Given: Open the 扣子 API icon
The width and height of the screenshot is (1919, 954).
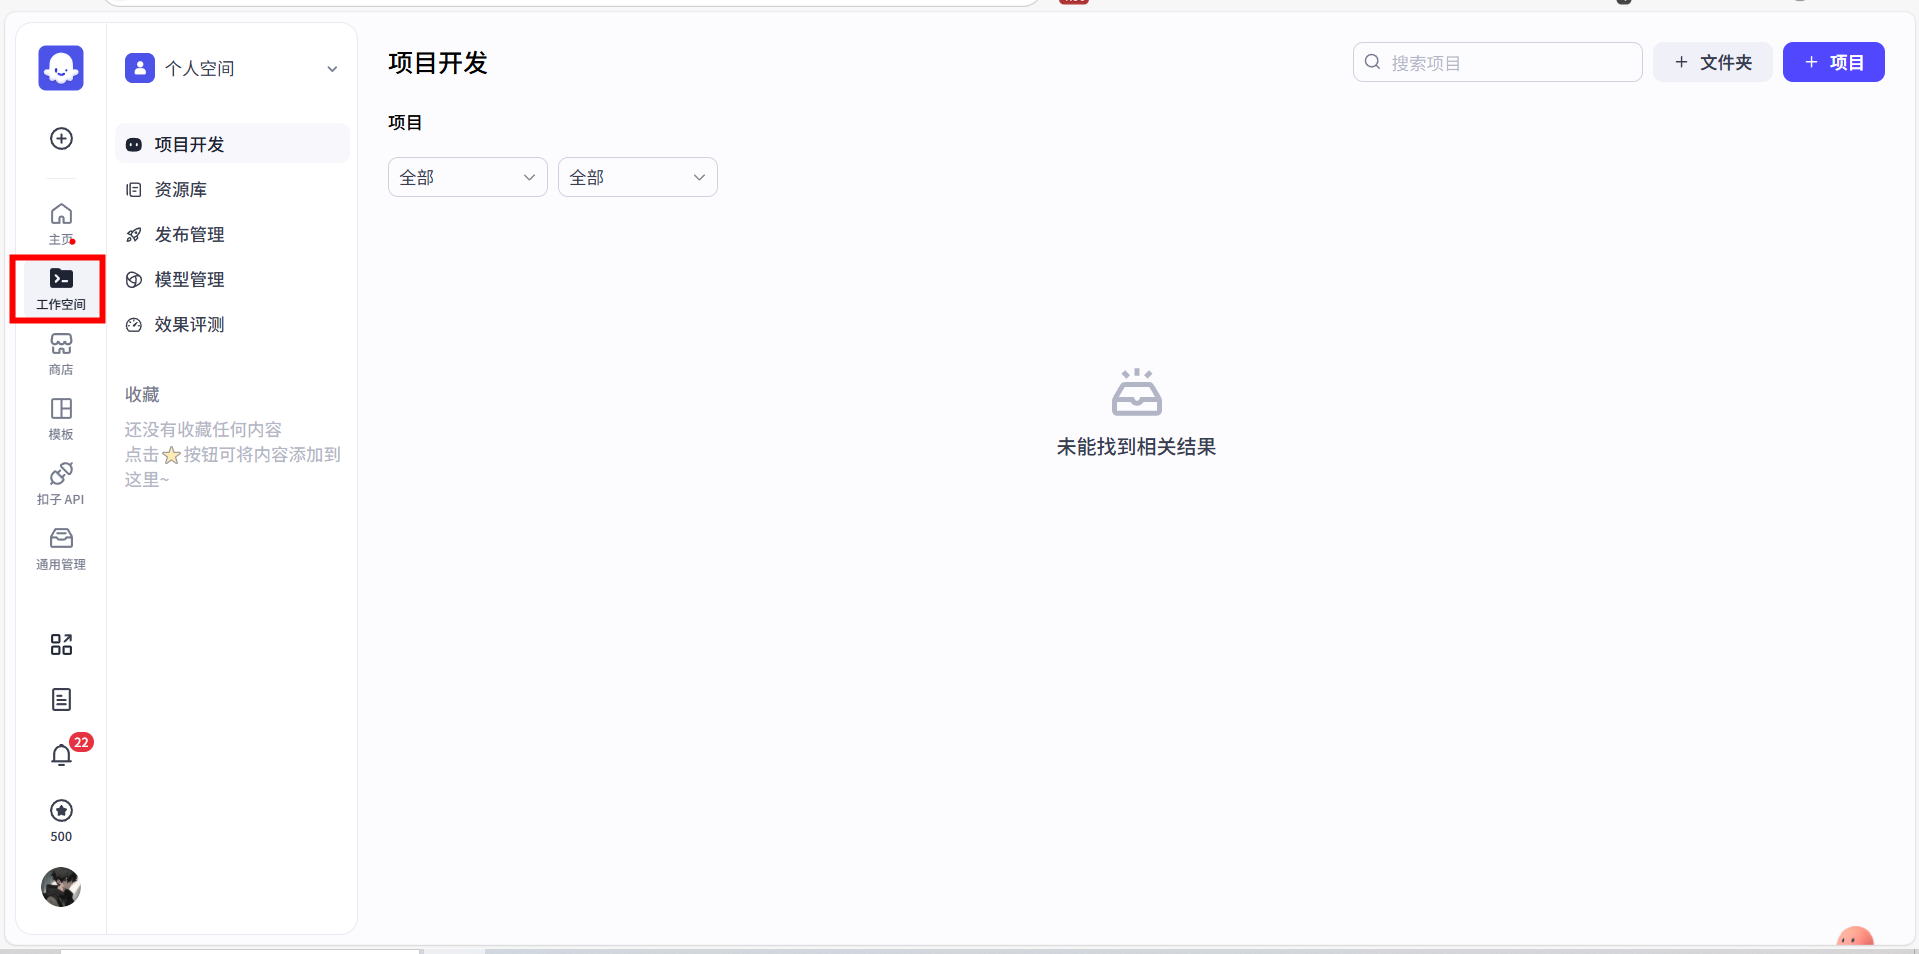Looking at the screenshot, I should [x=61, y=483].
